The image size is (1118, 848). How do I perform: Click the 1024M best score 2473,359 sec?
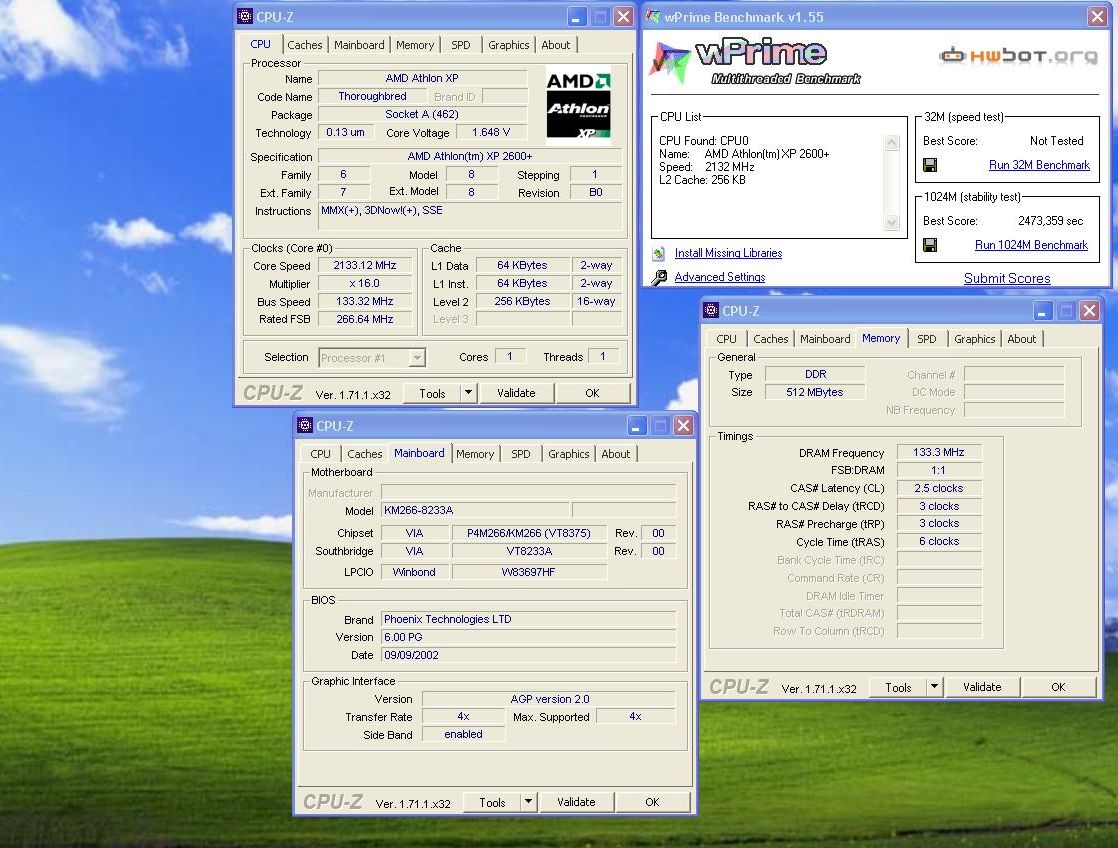(1050, 221)
